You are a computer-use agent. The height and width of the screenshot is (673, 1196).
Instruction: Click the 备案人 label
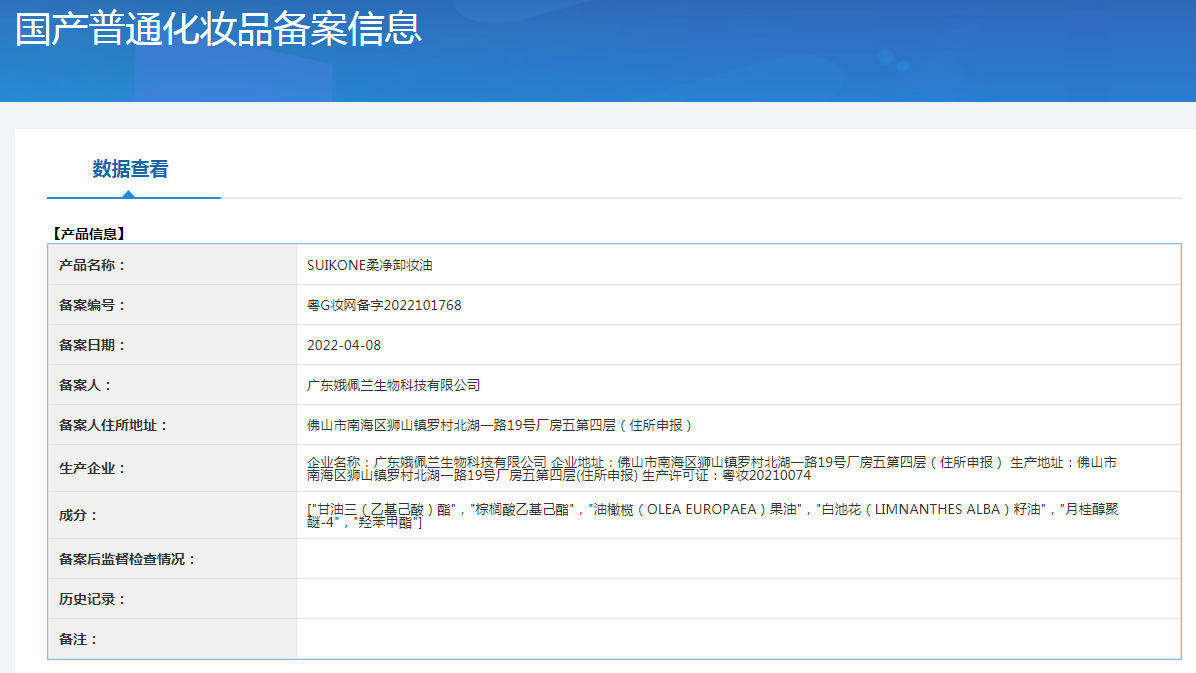point(85,385)
